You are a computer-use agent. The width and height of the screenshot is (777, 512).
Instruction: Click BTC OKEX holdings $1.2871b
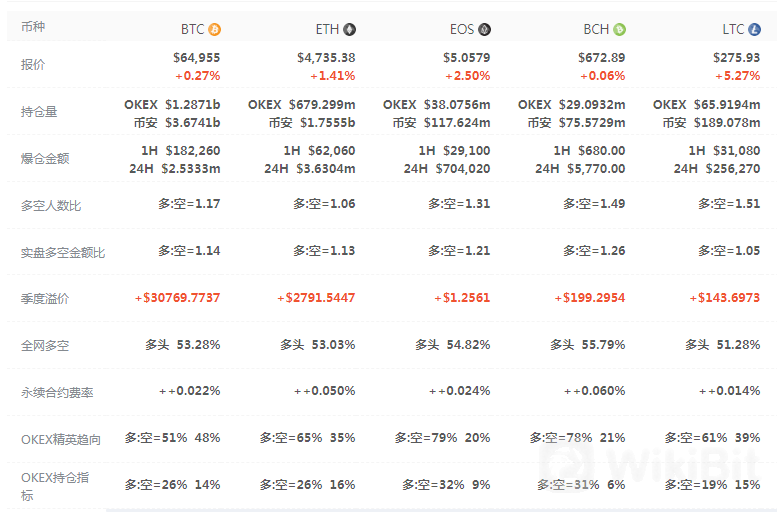[192, 104]
